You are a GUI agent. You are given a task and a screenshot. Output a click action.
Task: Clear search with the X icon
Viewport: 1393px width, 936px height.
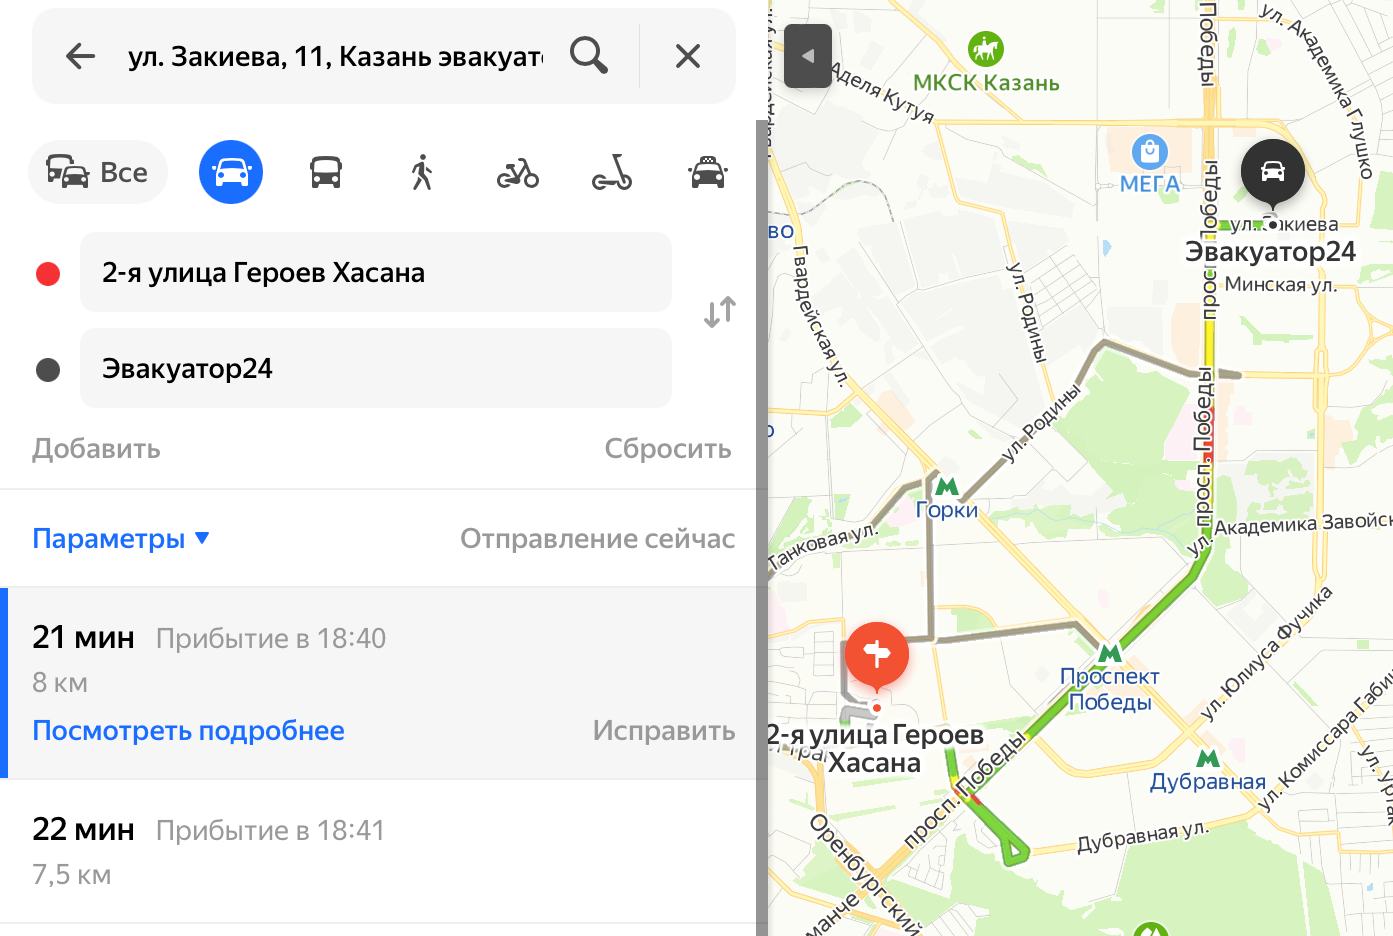coord(688,56)
